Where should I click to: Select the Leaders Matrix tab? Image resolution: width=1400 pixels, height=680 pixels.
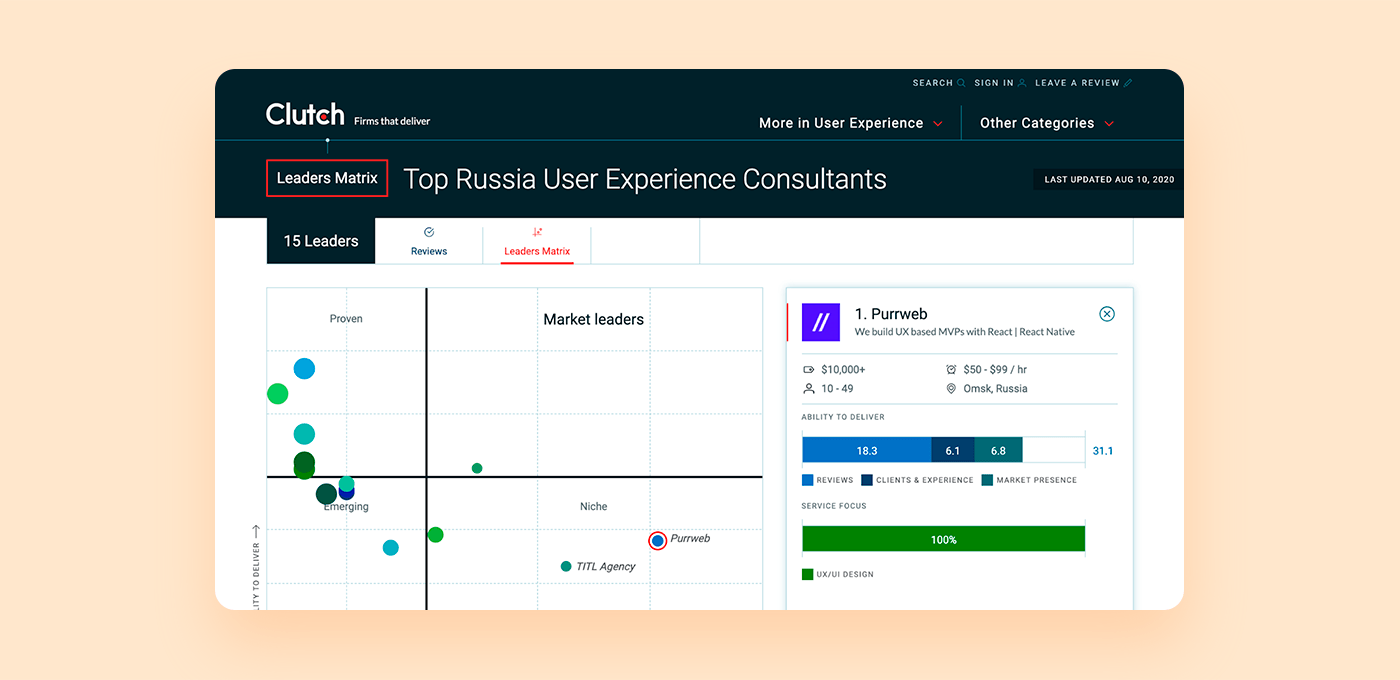[537, 241]
